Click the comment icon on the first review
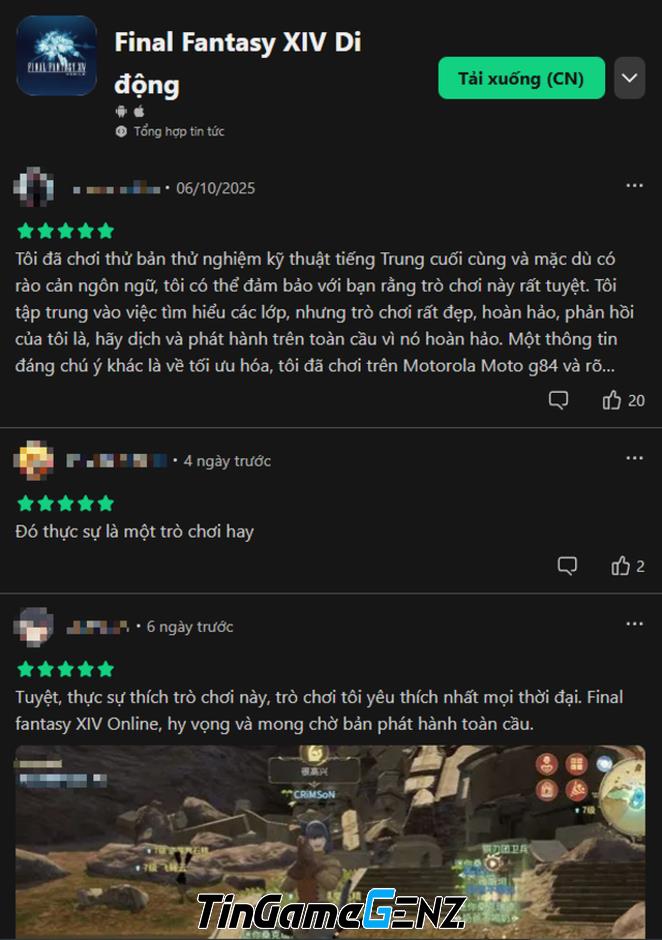The image size is (662, 940). coord(558,400)
